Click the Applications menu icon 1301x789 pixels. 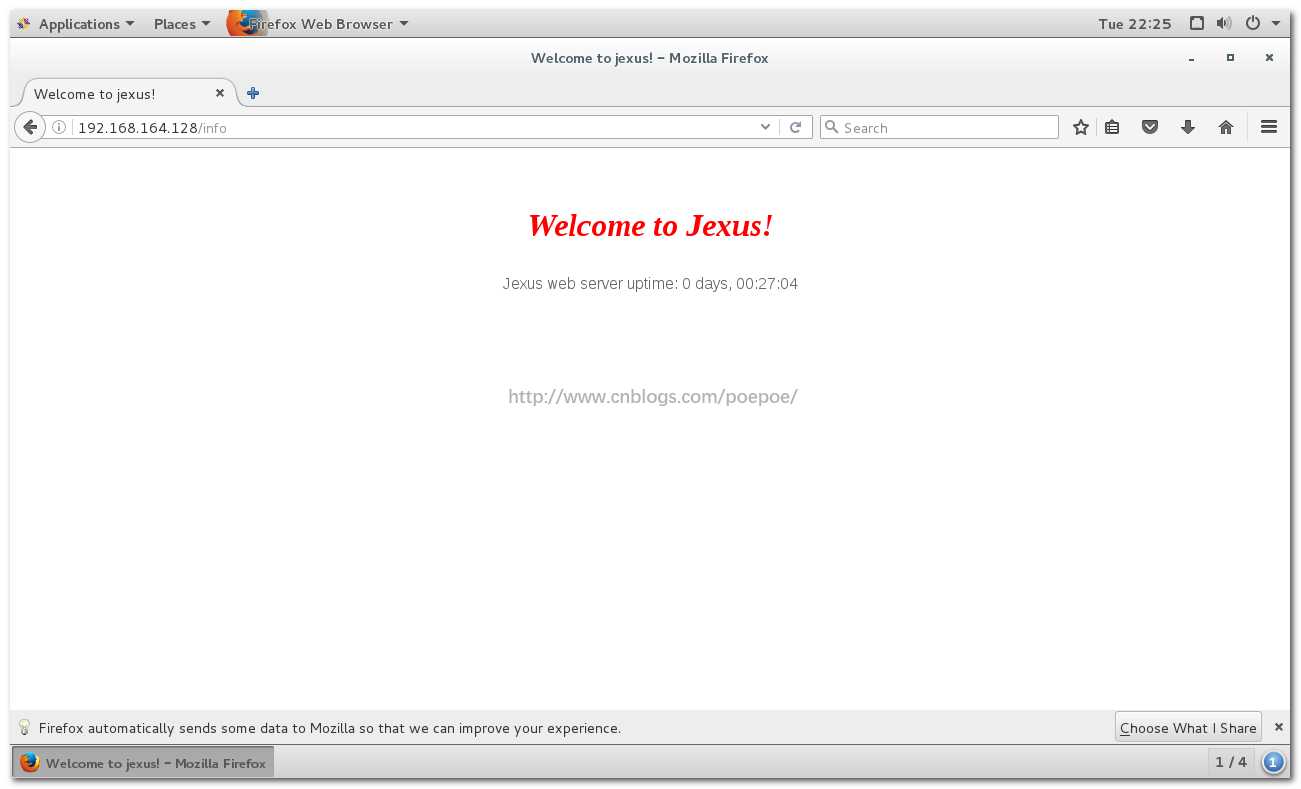23,24
